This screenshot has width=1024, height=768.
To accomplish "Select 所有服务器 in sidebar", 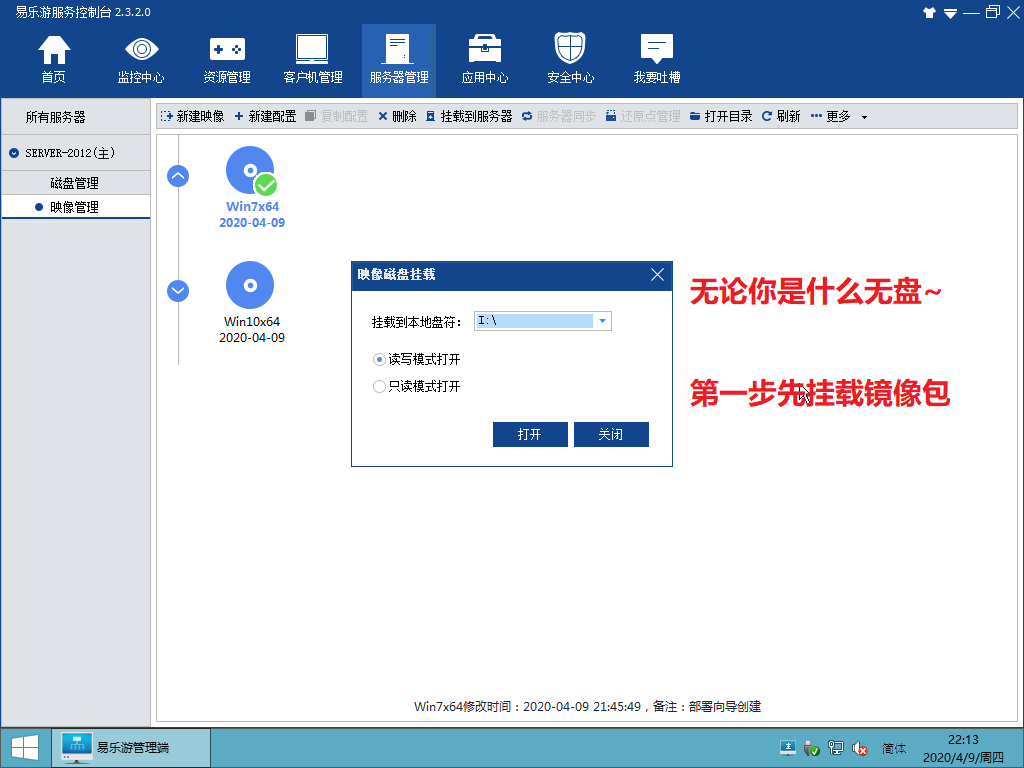I will click(56, 118).
